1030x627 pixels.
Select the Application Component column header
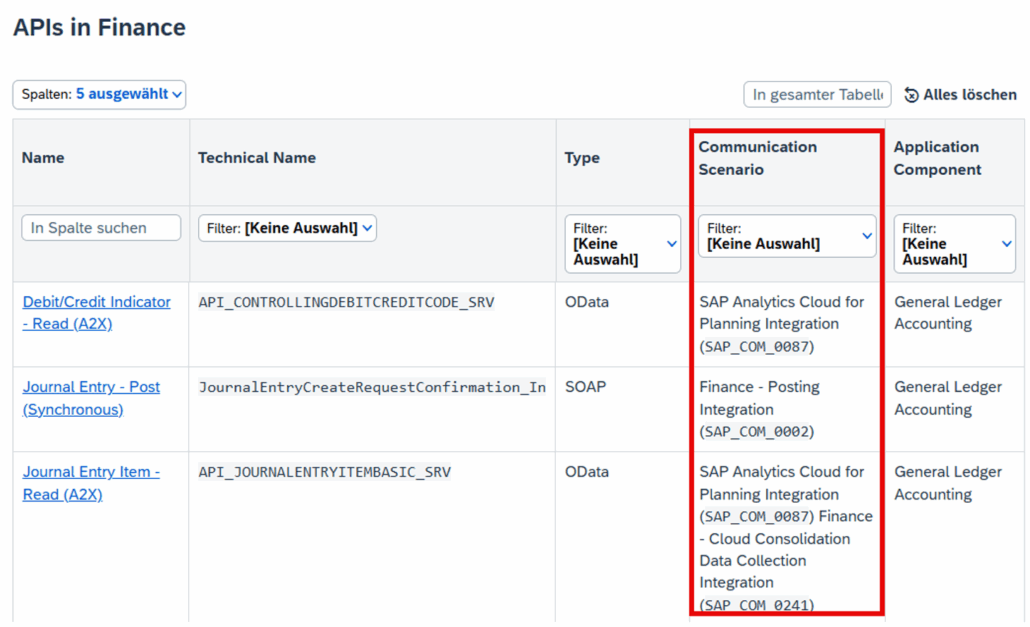coord(937,158)
